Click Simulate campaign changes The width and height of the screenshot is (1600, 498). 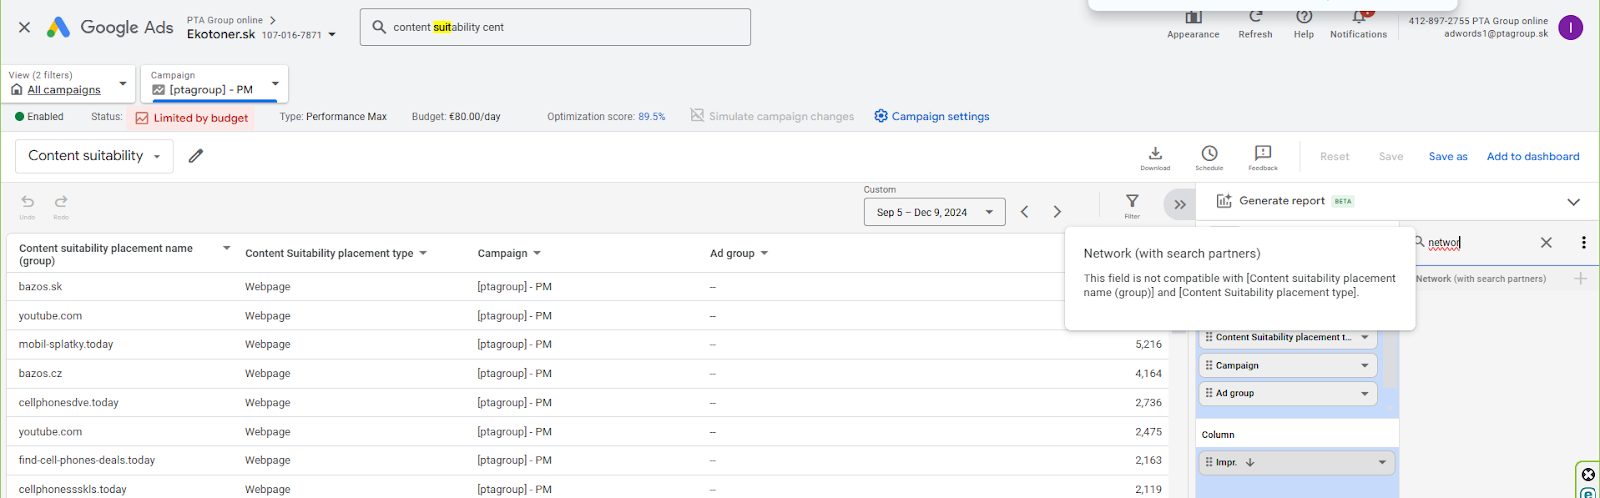tap(781, 117)
